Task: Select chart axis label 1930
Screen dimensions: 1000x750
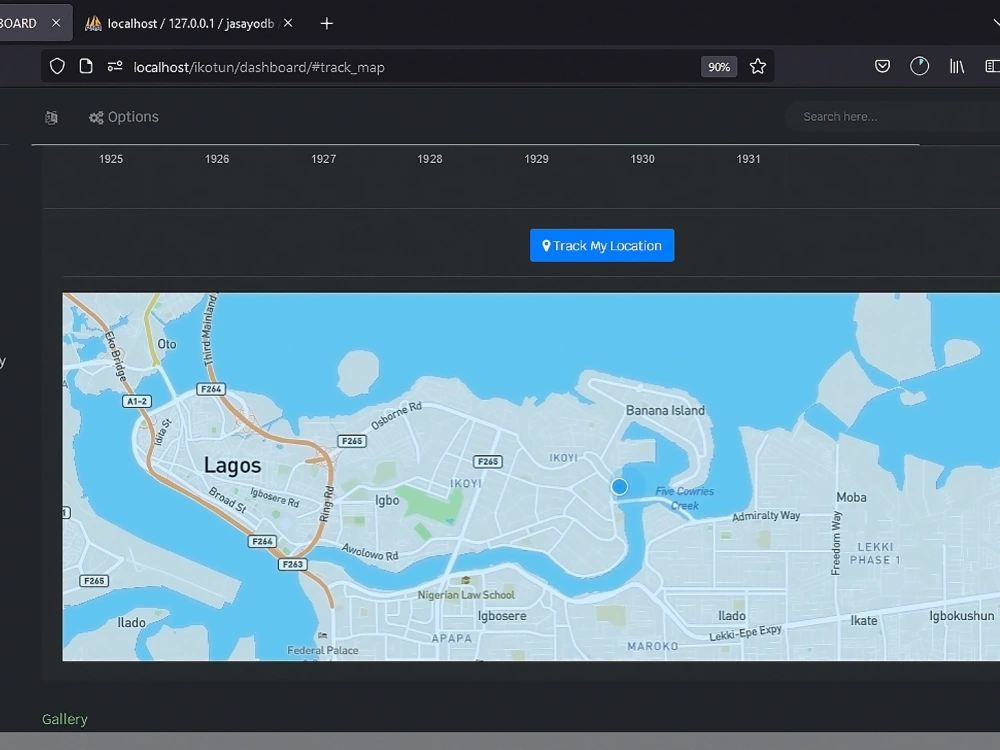Action: 642,159
